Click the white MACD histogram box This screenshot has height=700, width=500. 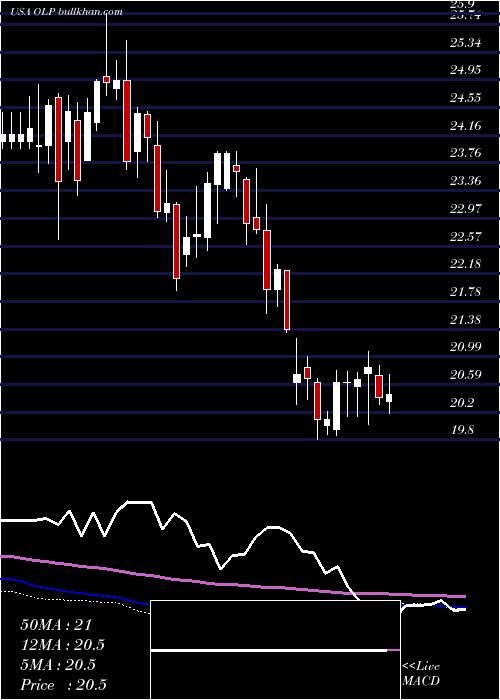tap(275, 650)
